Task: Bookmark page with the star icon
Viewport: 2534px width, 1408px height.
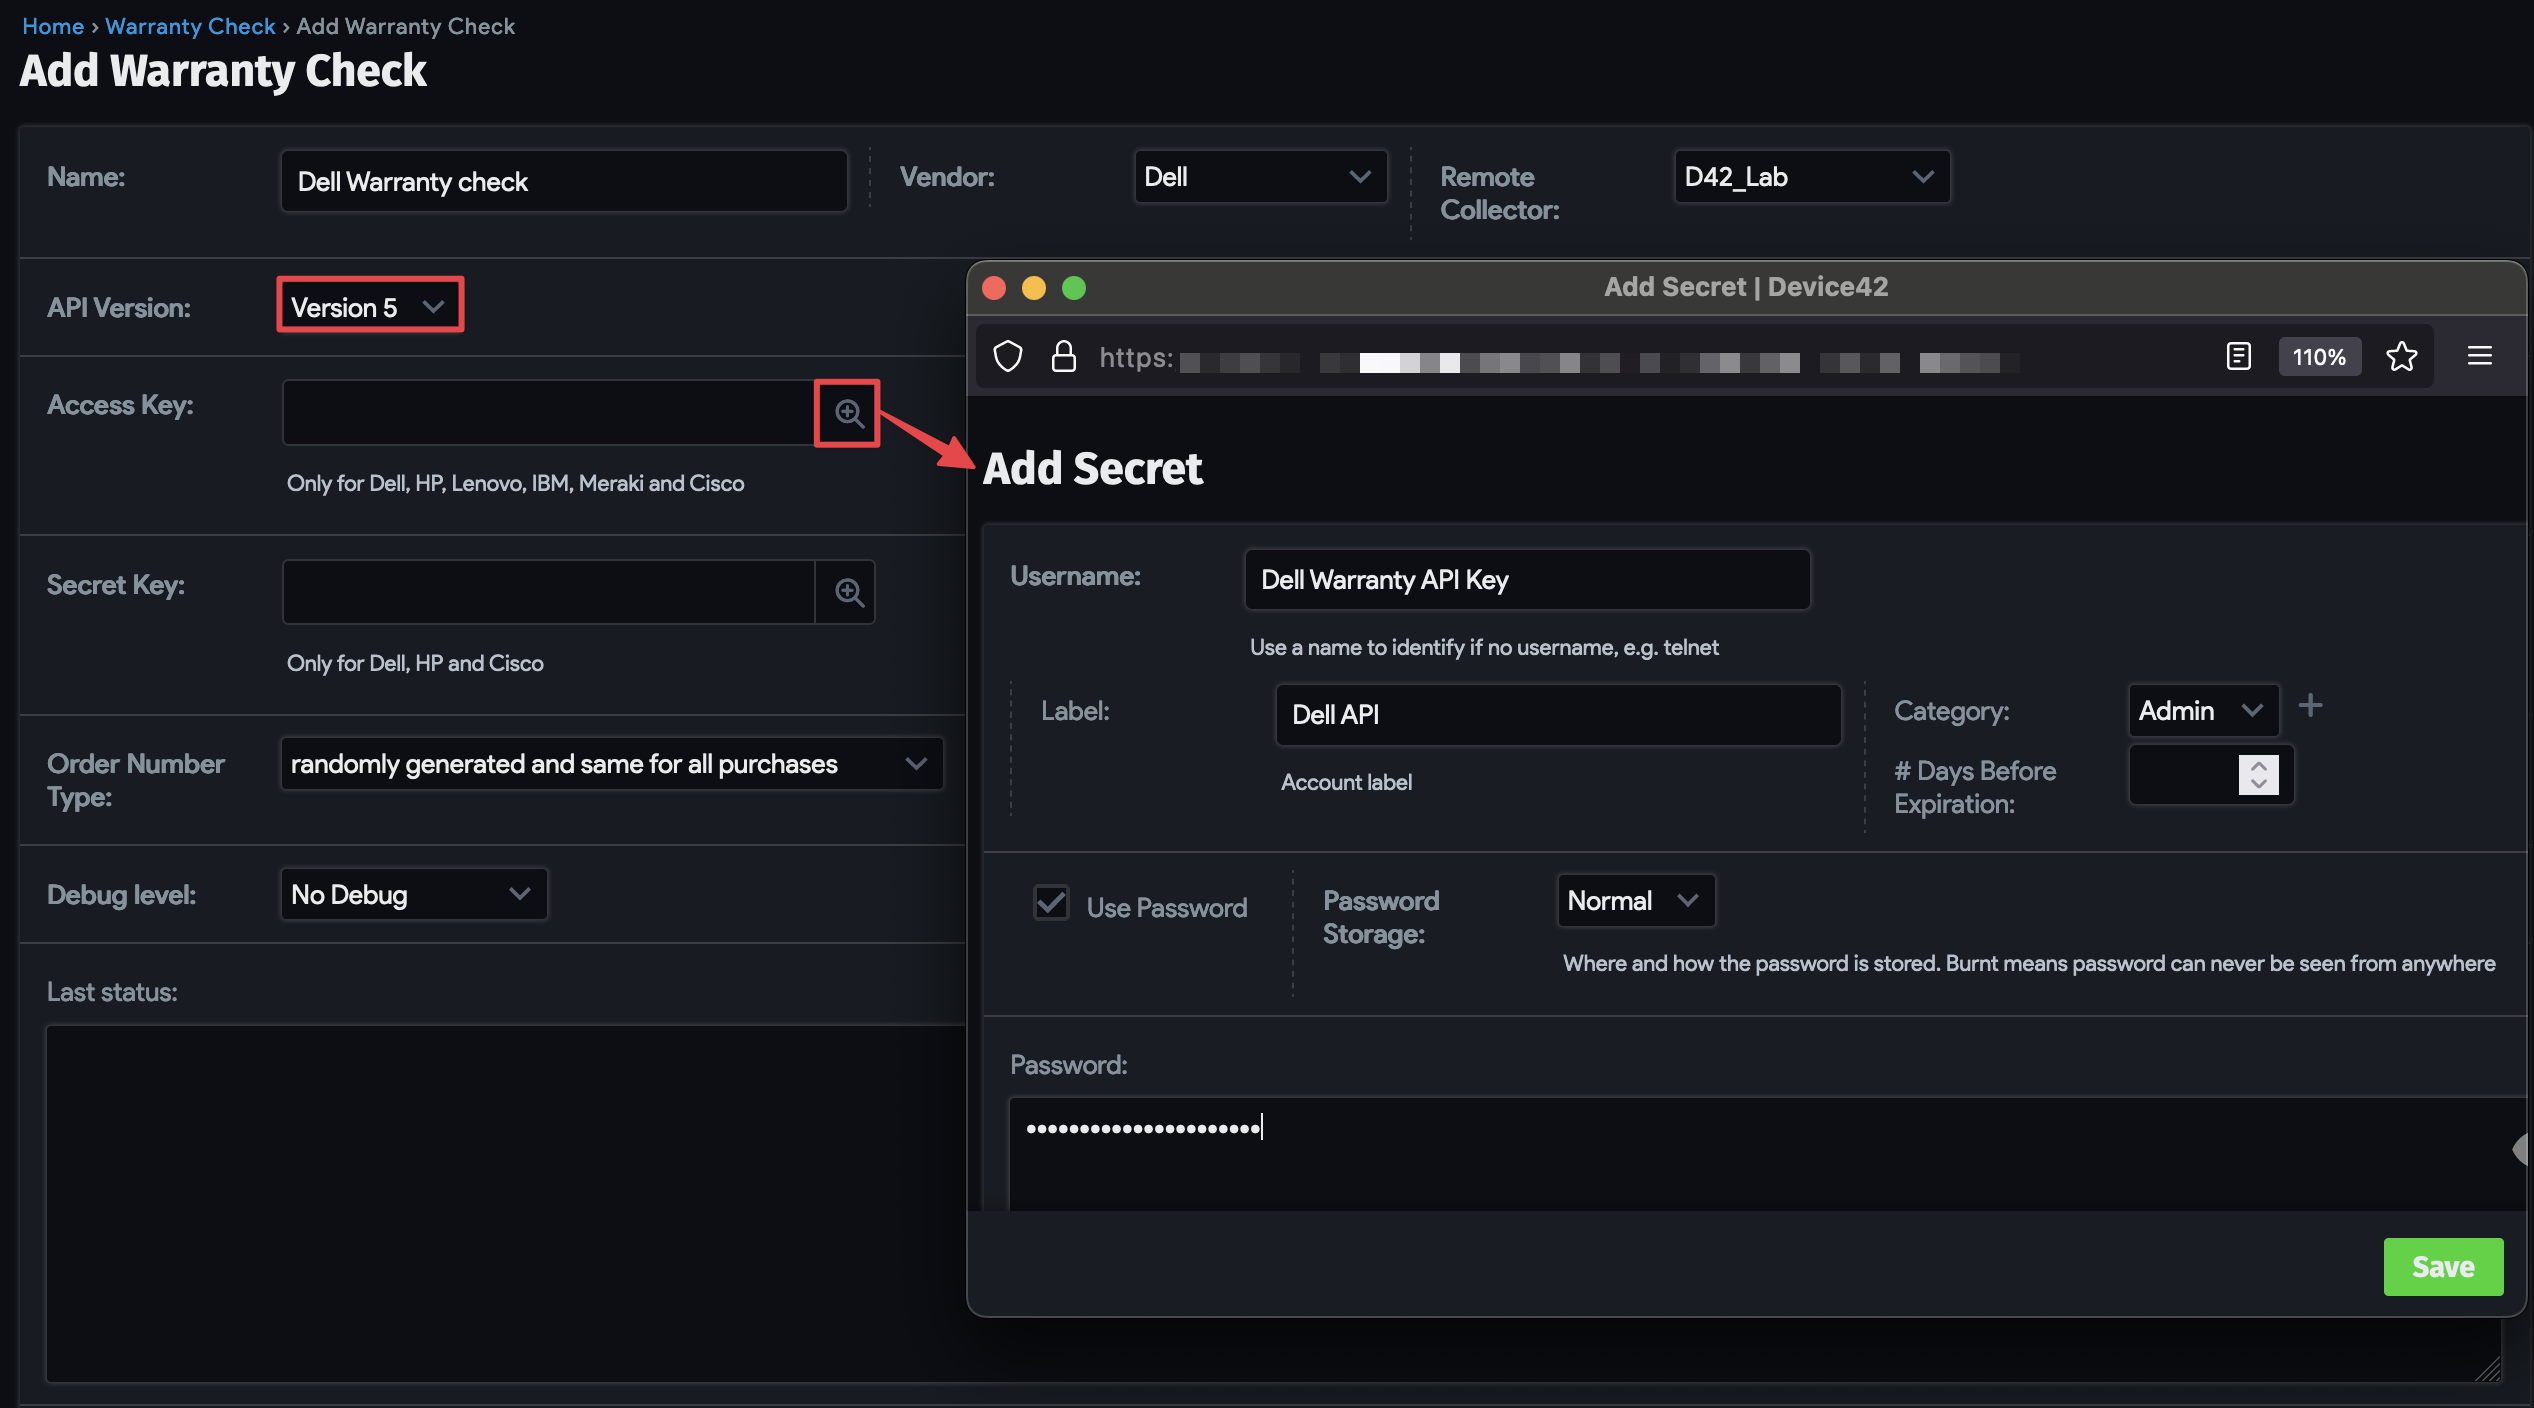Action: [2401, 356]
